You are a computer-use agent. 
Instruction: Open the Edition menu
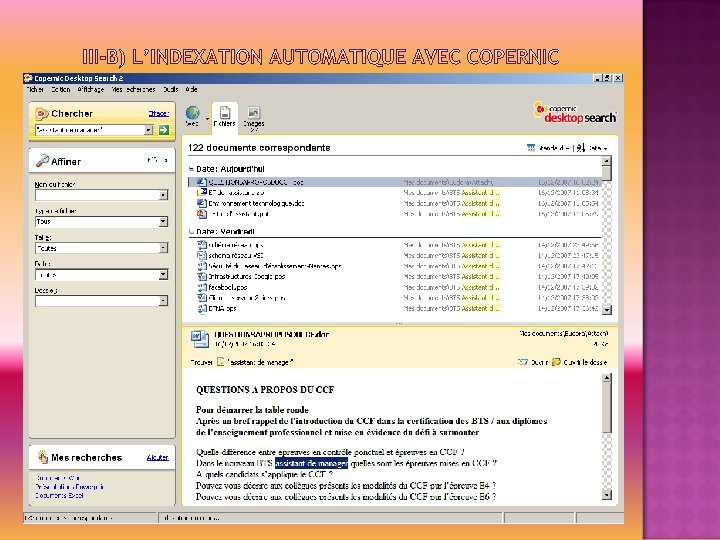point(61,90)
